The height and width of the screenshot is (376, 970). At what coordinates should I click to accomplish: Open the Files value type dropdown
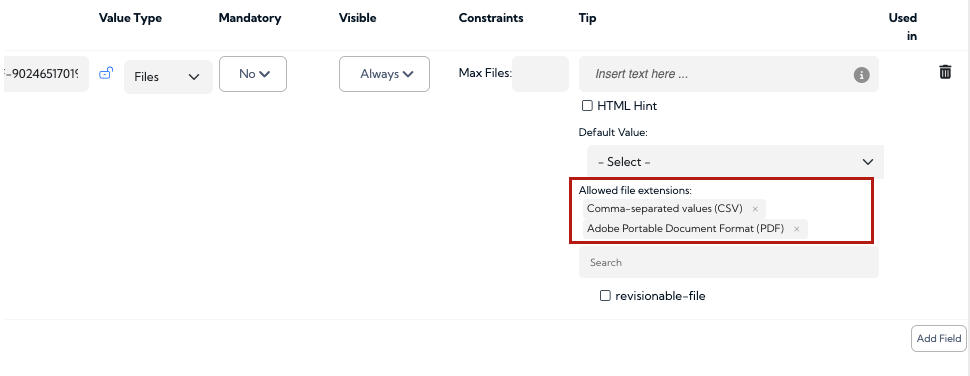(168, 77)
